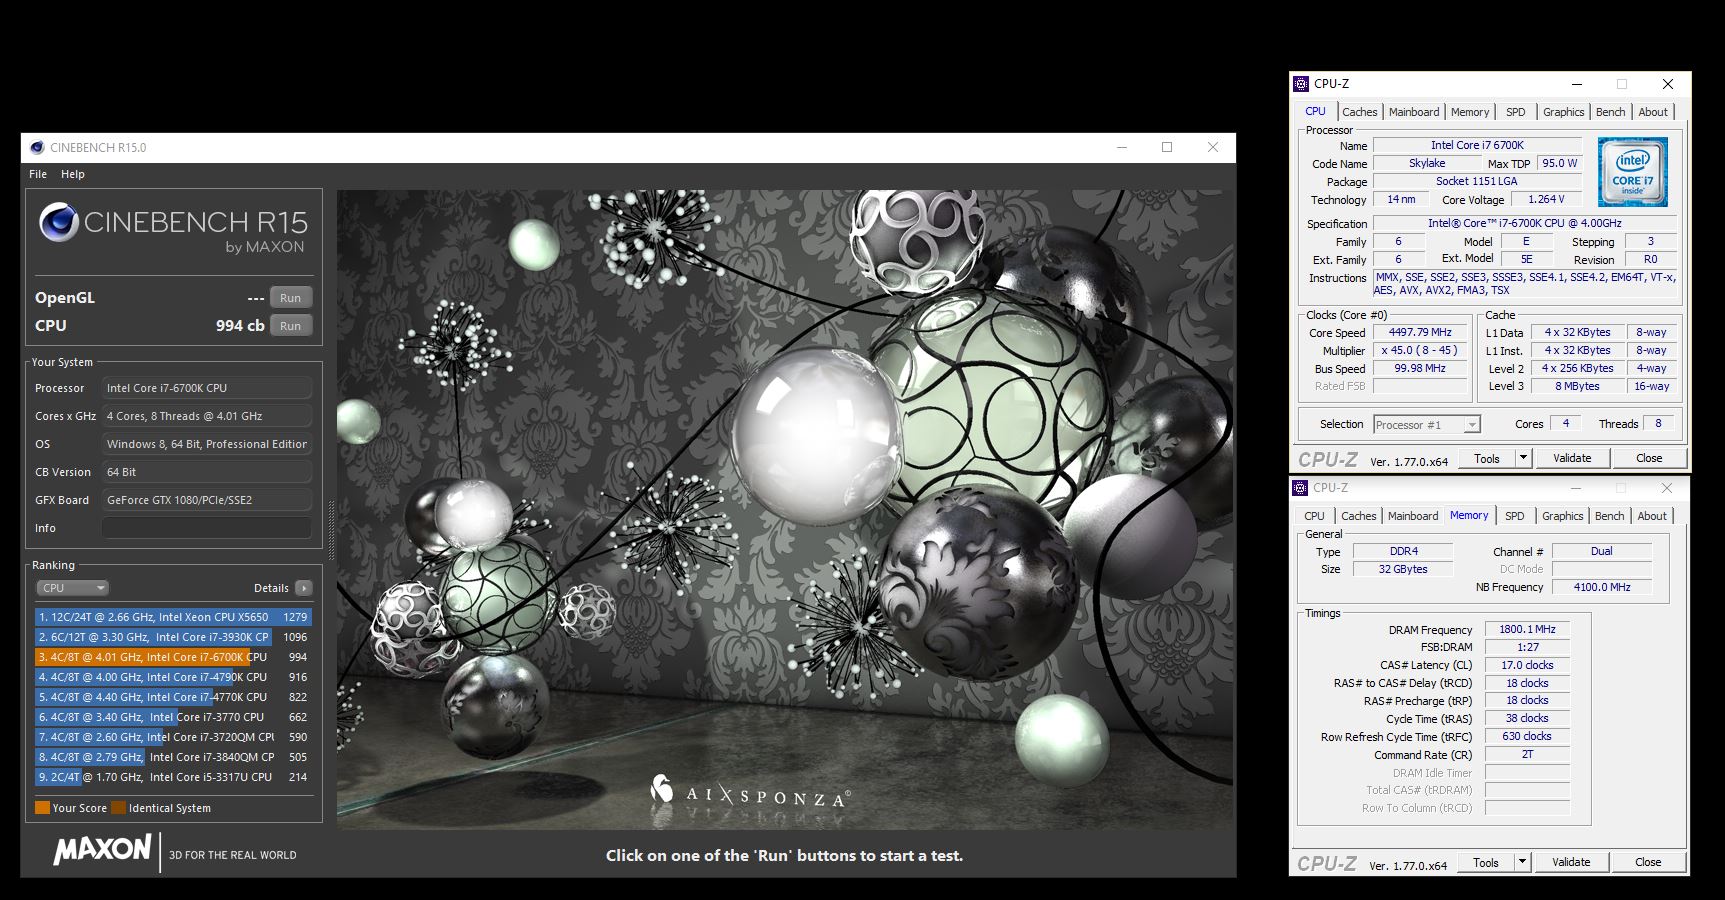Maximize the Cinebench R15 window
The image size is (1725, 900).
coord(1166,147)
